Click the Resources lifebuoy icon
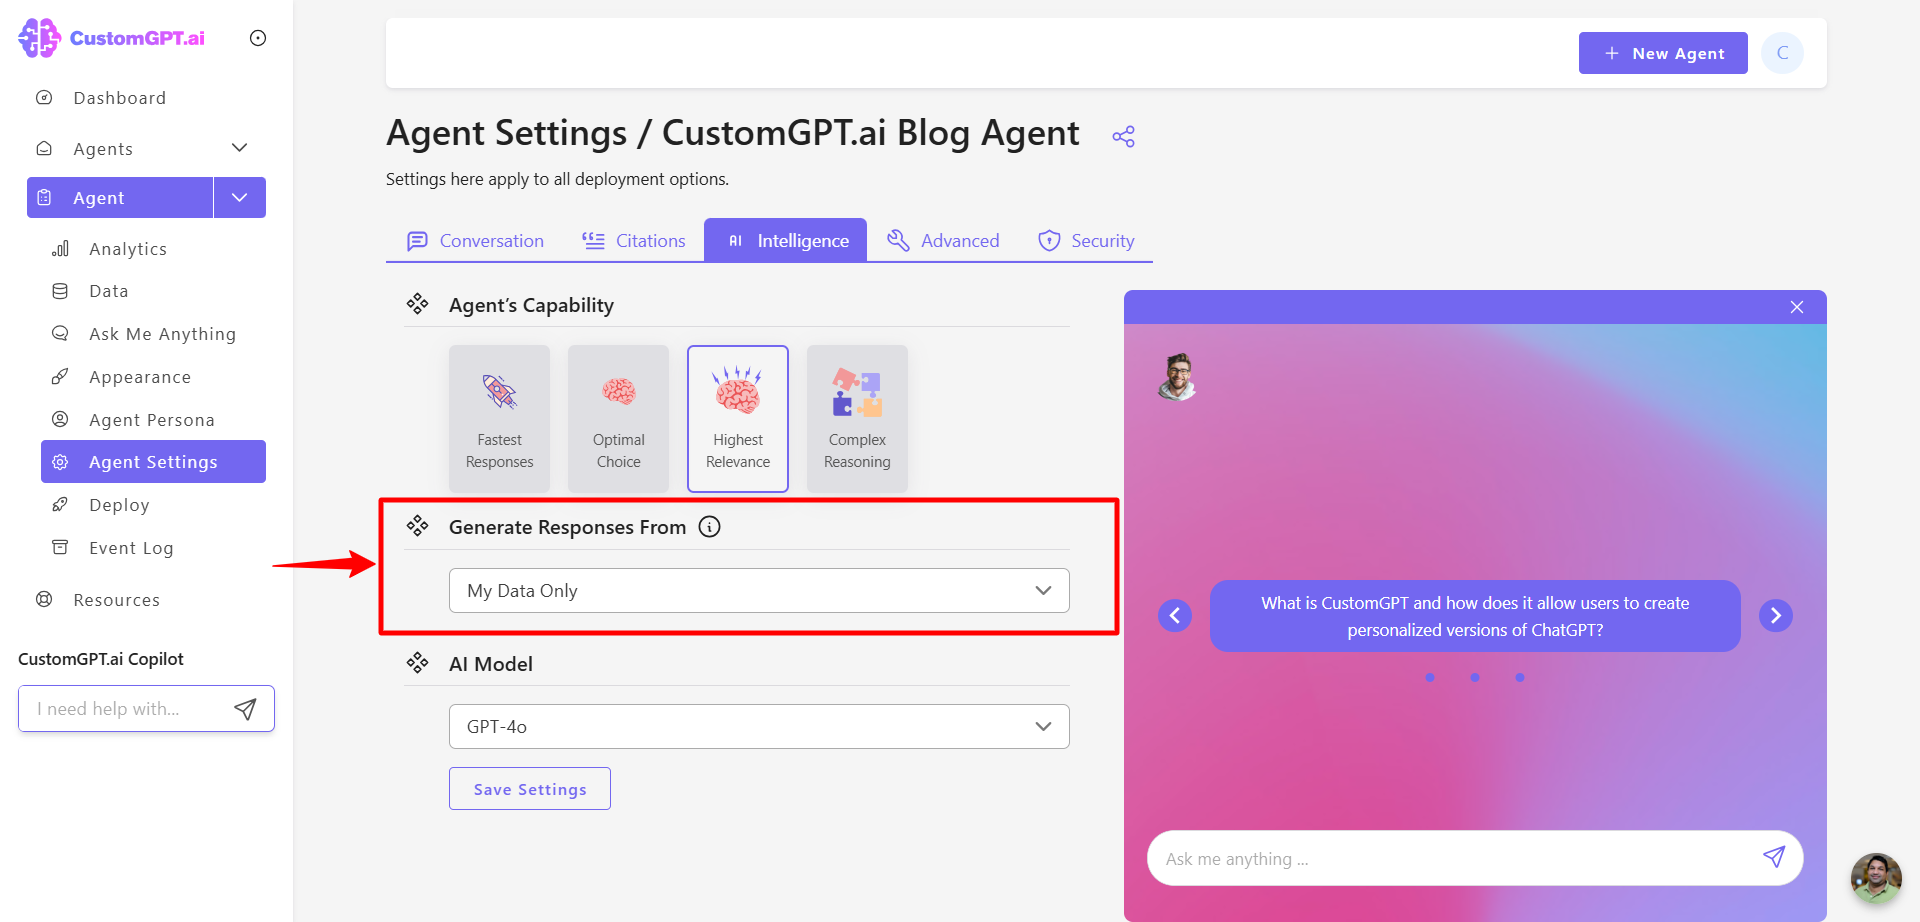 pos(44,599)
